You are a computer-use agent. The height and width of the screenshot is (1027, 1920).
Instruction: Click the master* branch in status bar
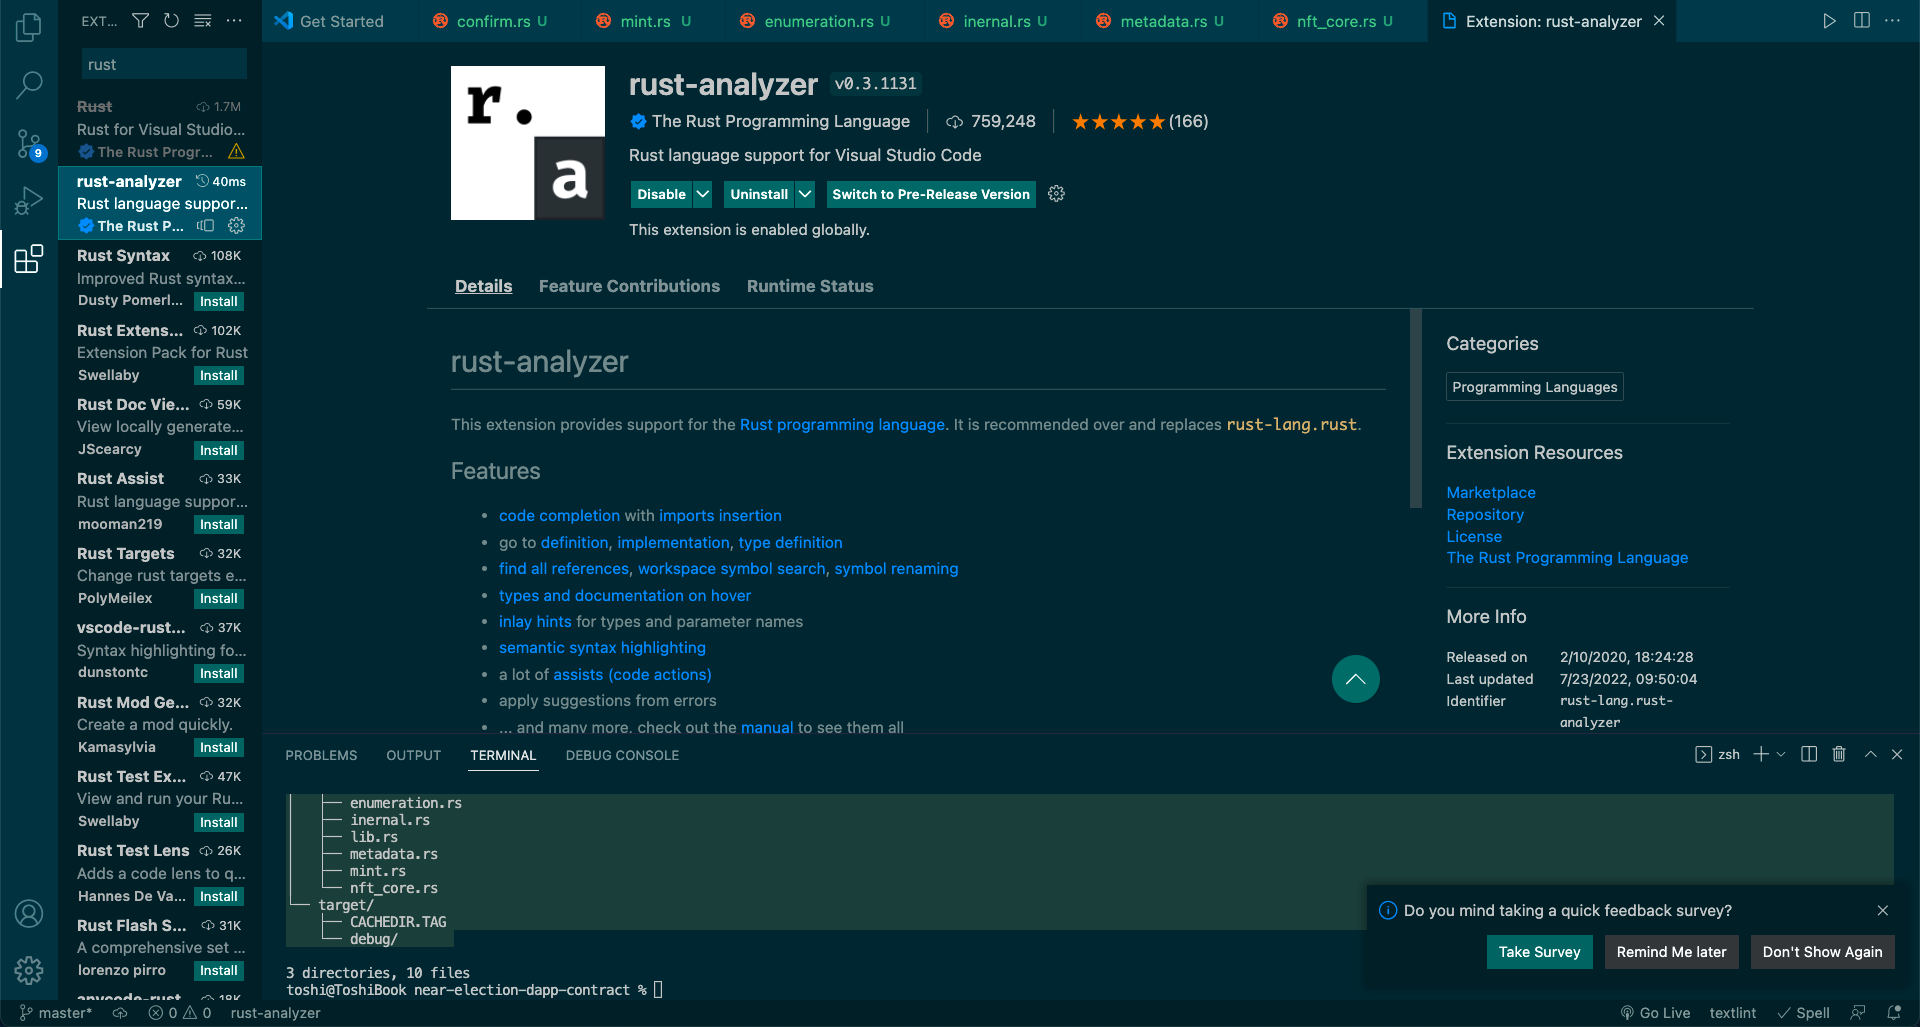56,1013
